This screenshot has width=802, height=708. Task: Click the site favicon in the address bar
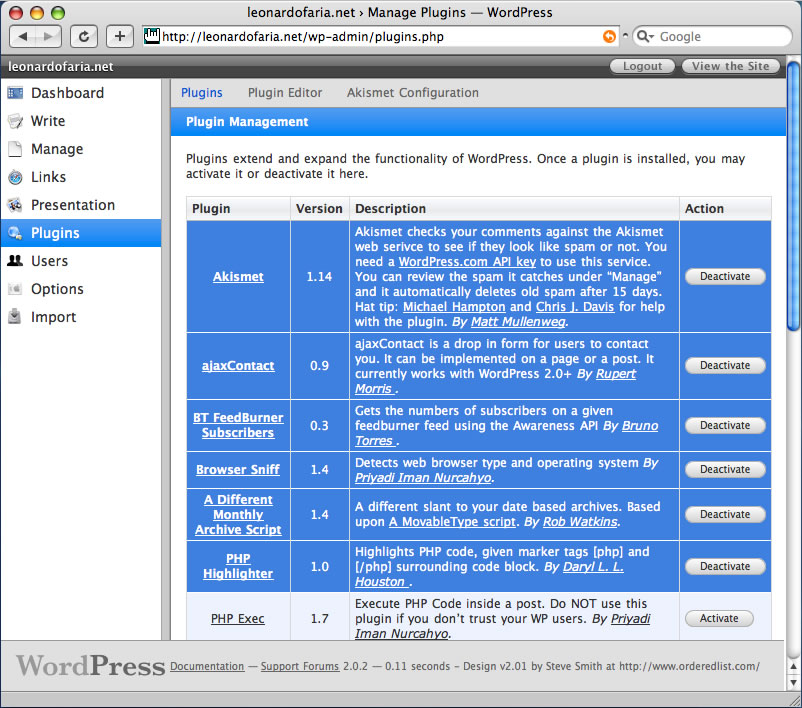tap(151, 36)
